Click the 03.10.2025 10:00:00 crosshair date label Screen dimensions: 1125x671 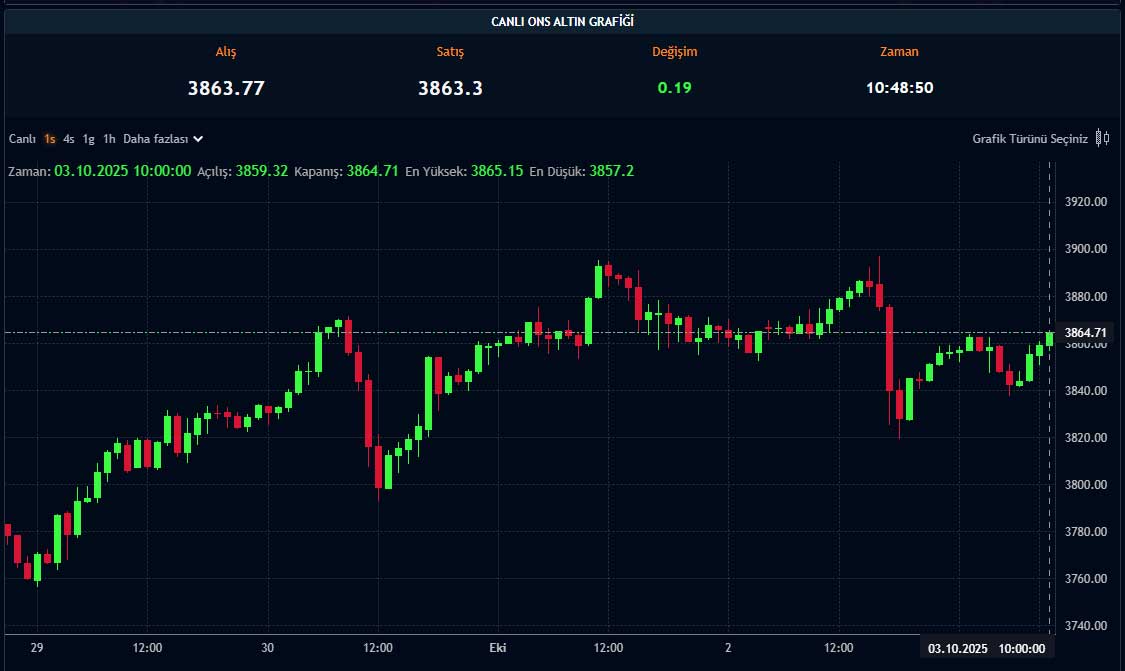click(x=986, y=649)
